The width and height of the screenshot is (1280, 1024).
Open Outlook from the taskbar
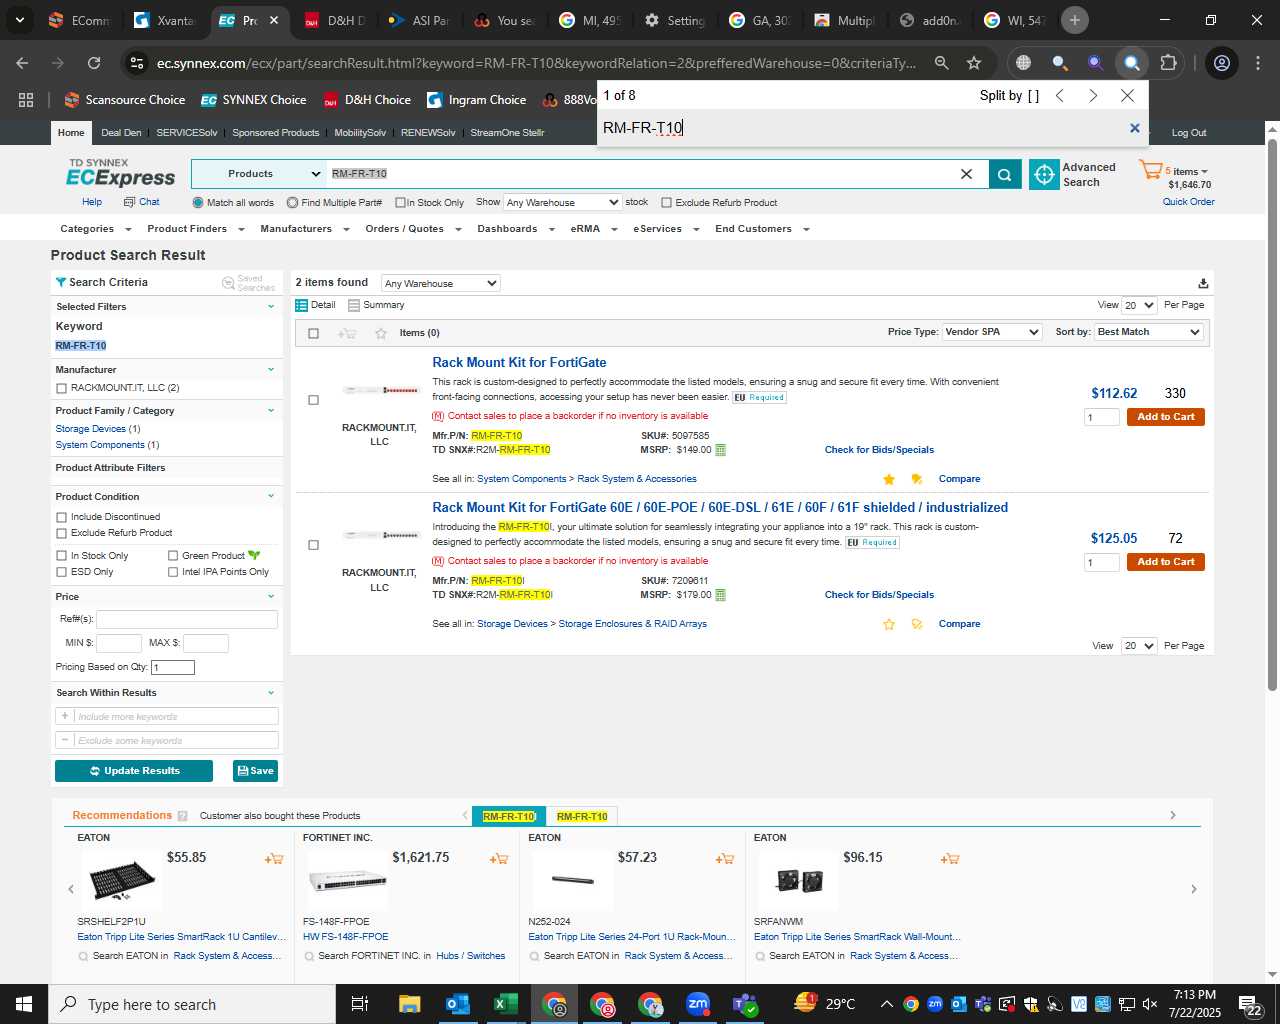[x=457, y=1004]
